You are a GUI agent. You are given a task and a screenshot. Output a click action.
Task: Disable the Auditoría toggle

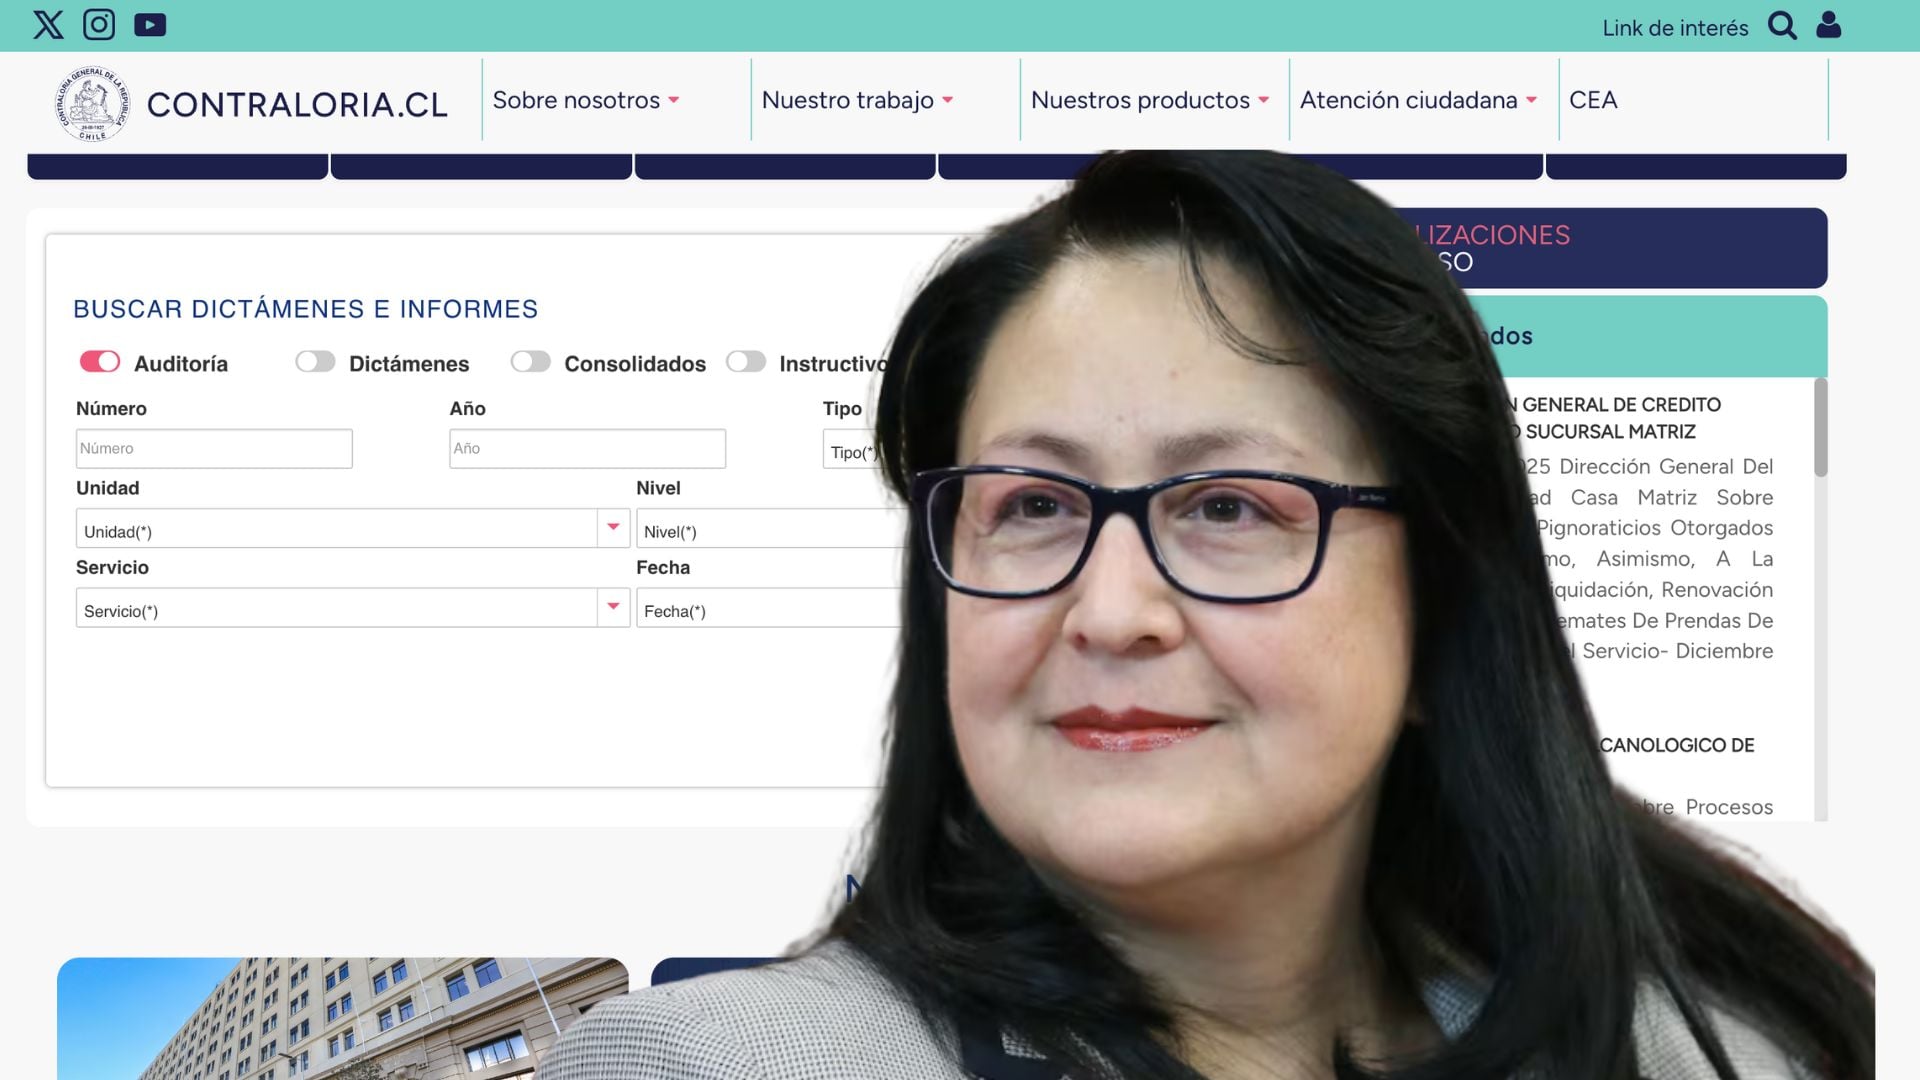click(x=99, y=362)
